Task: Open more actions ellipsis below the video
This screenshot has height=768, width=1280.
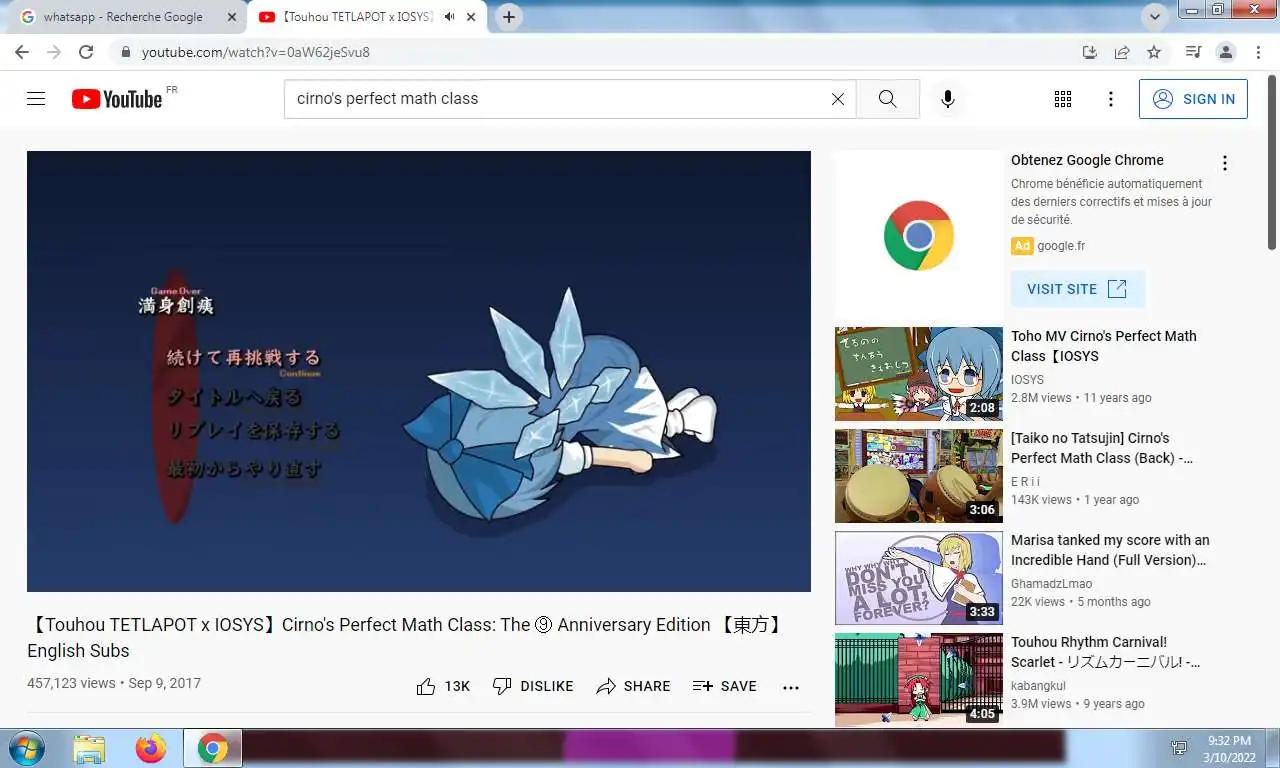Action: point(791,687)
